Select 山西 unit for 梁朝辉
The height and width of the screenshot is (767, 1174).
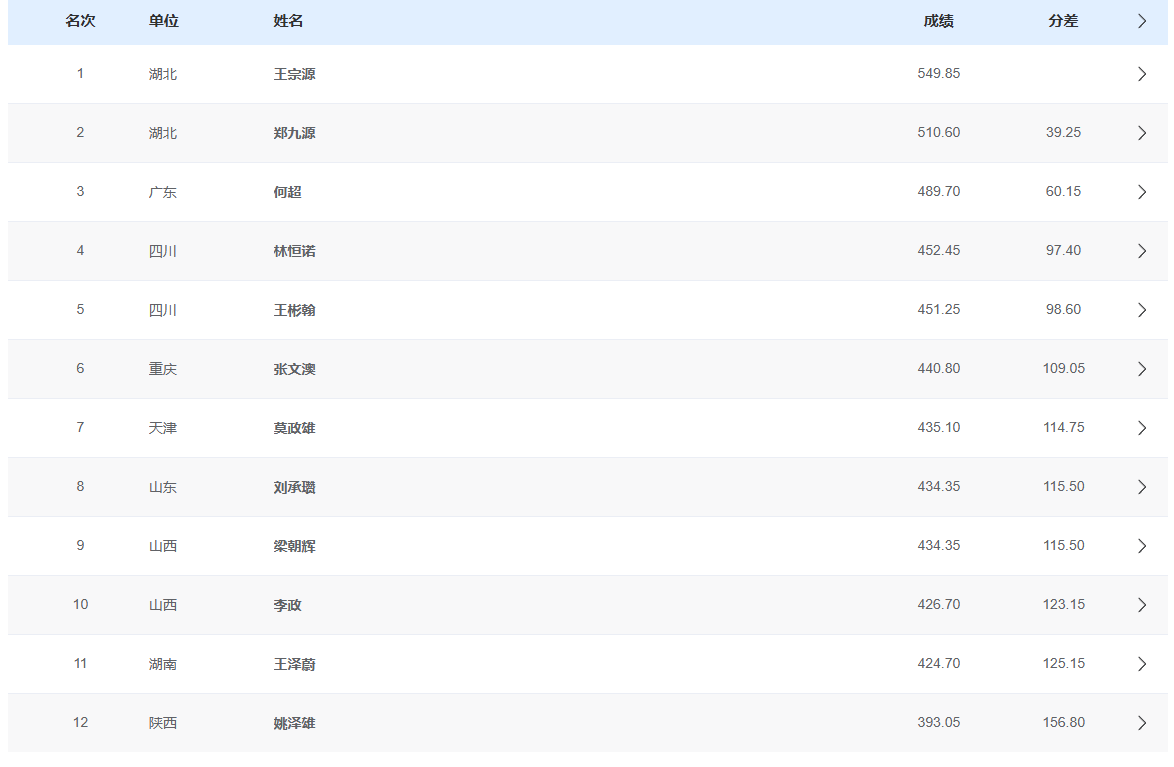[163, 545]
